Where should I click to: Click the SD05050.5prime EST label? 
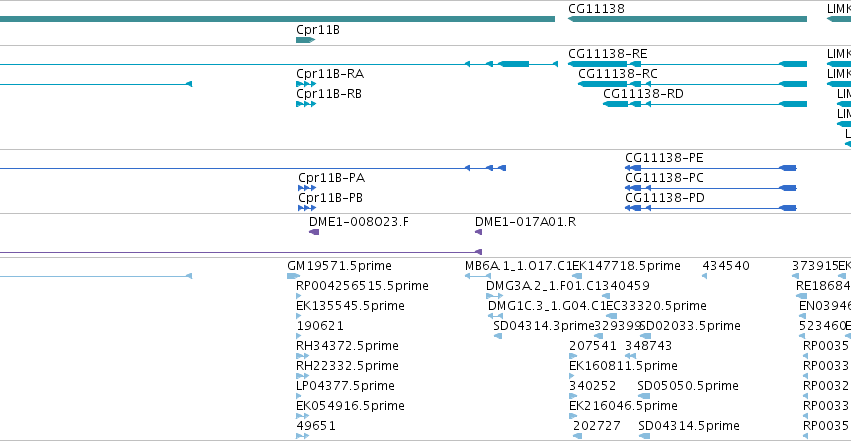688,386
